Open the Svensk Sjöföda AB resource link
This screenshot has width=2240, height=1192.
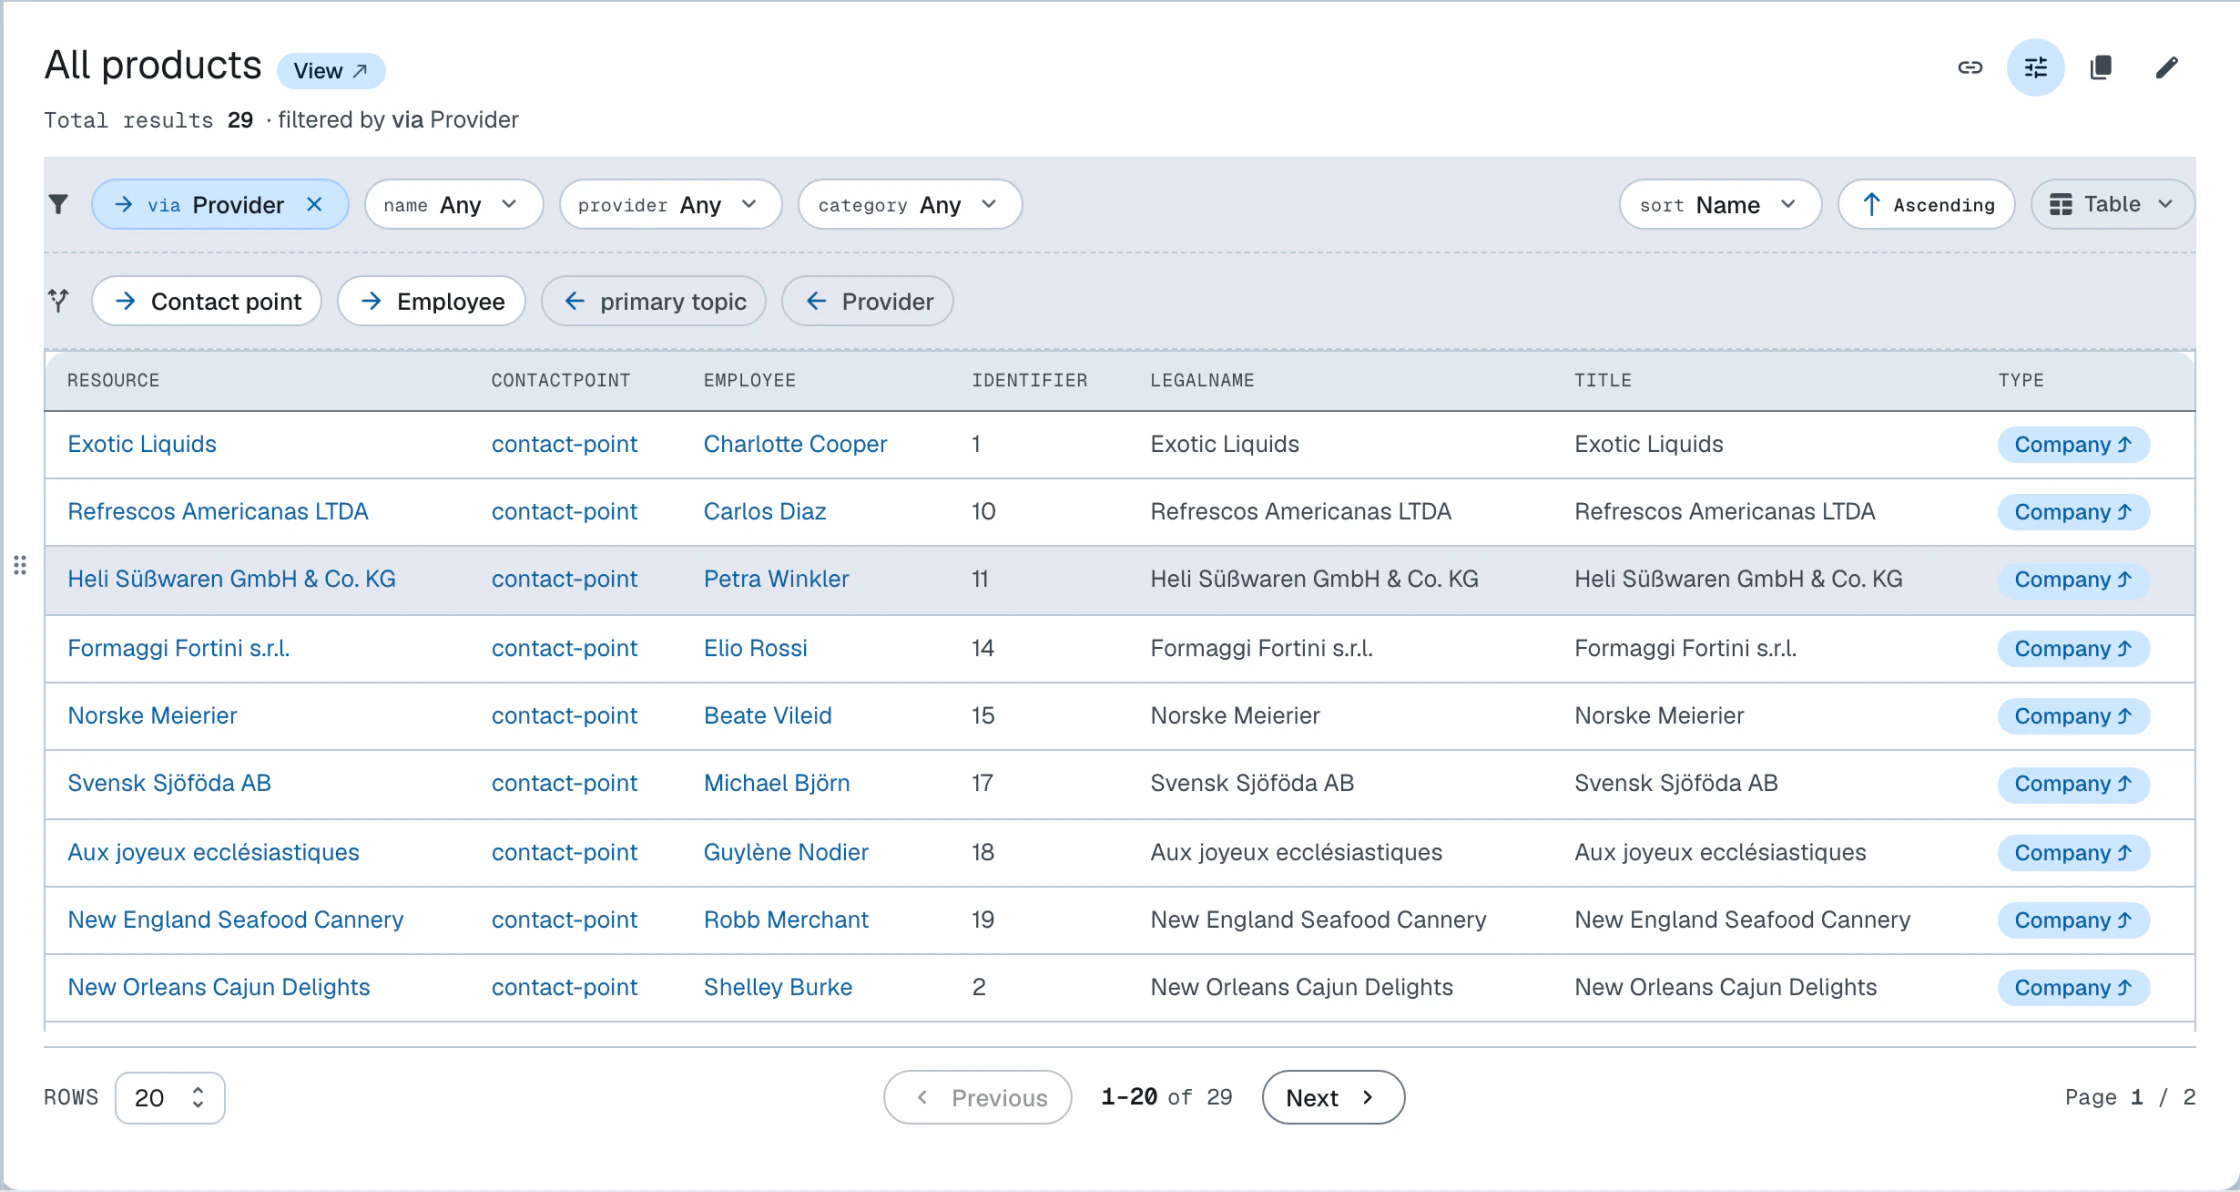pyautogui.click(x=169, y=783)
